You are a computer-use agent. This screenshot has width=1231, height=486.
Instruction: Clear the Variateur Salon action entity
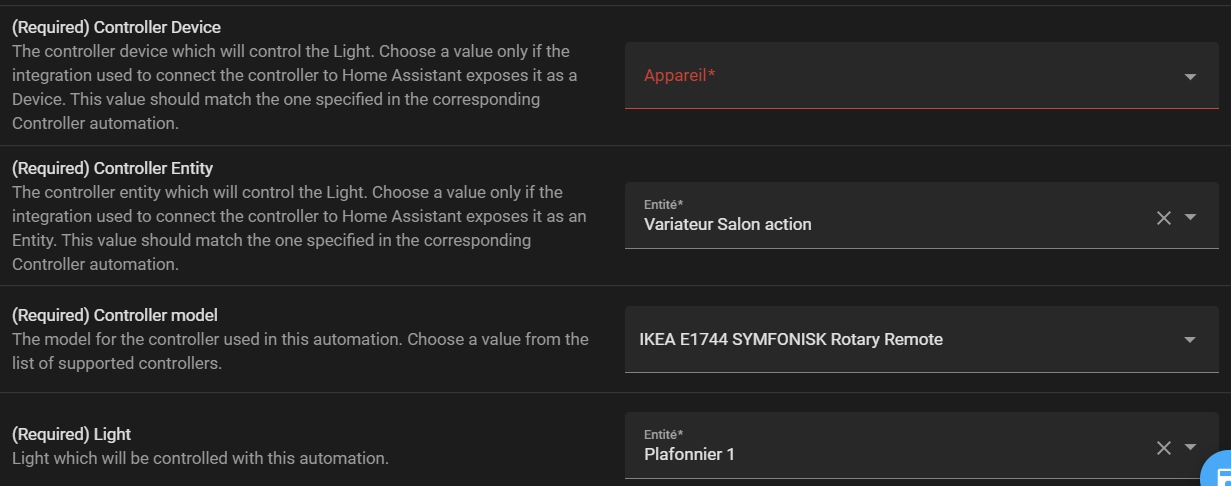click(1164, 218)
